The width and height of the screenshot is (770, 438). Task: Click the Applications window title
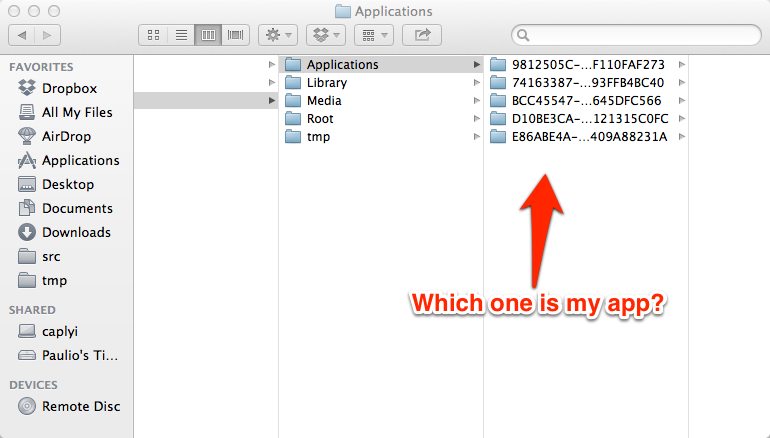tap(393, 11)
